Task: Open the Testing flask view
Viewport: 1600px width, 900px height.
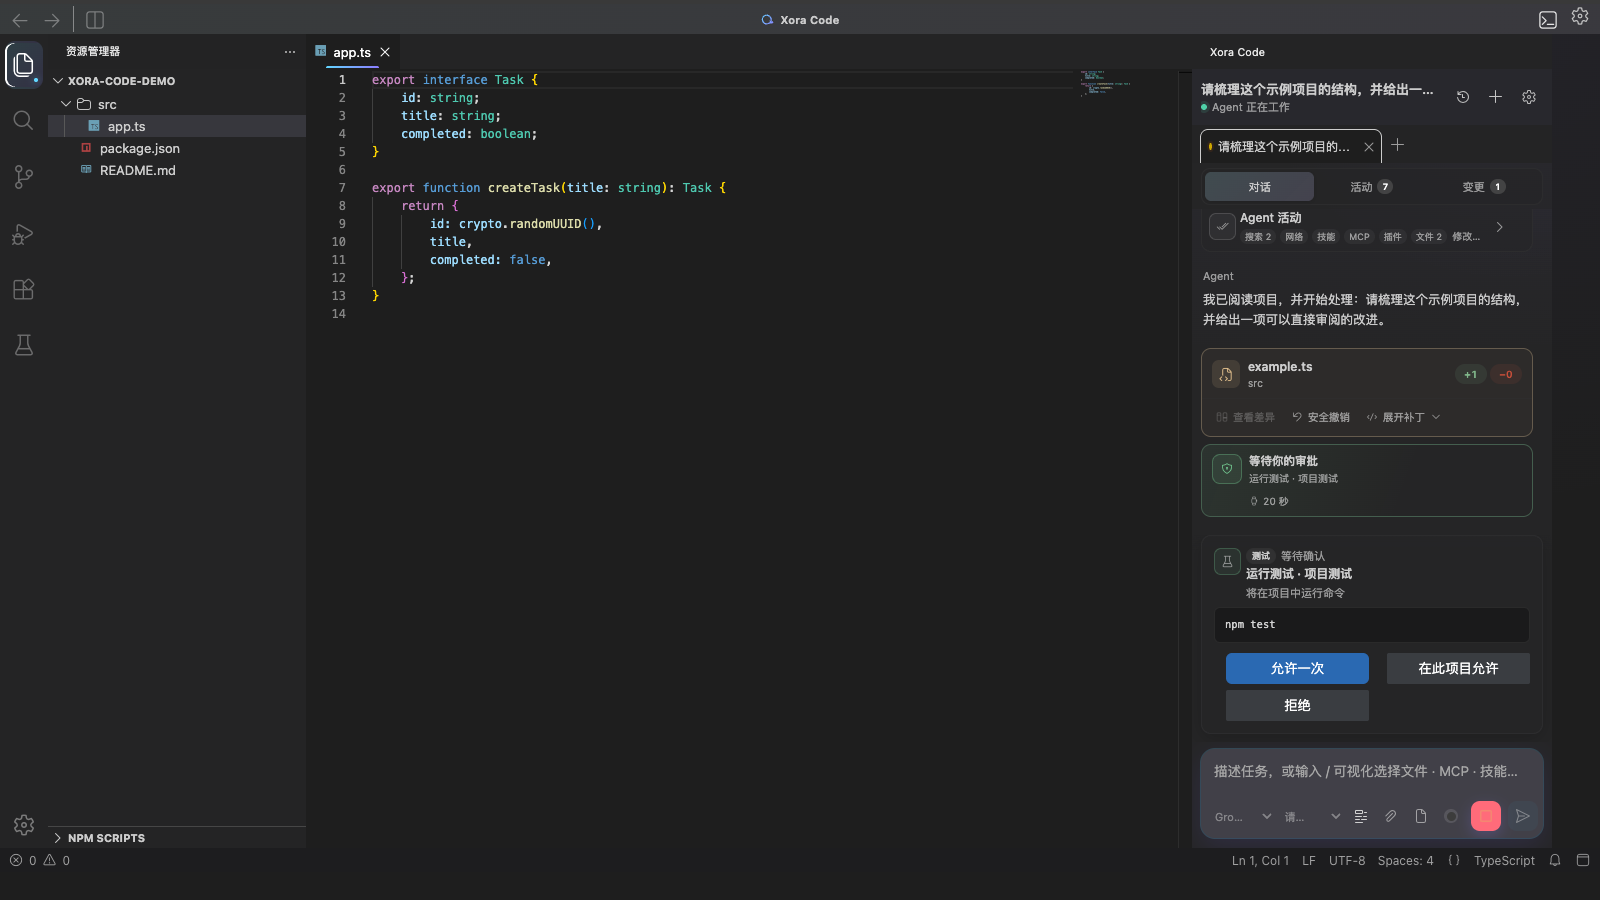Action: tap(24, 345)
